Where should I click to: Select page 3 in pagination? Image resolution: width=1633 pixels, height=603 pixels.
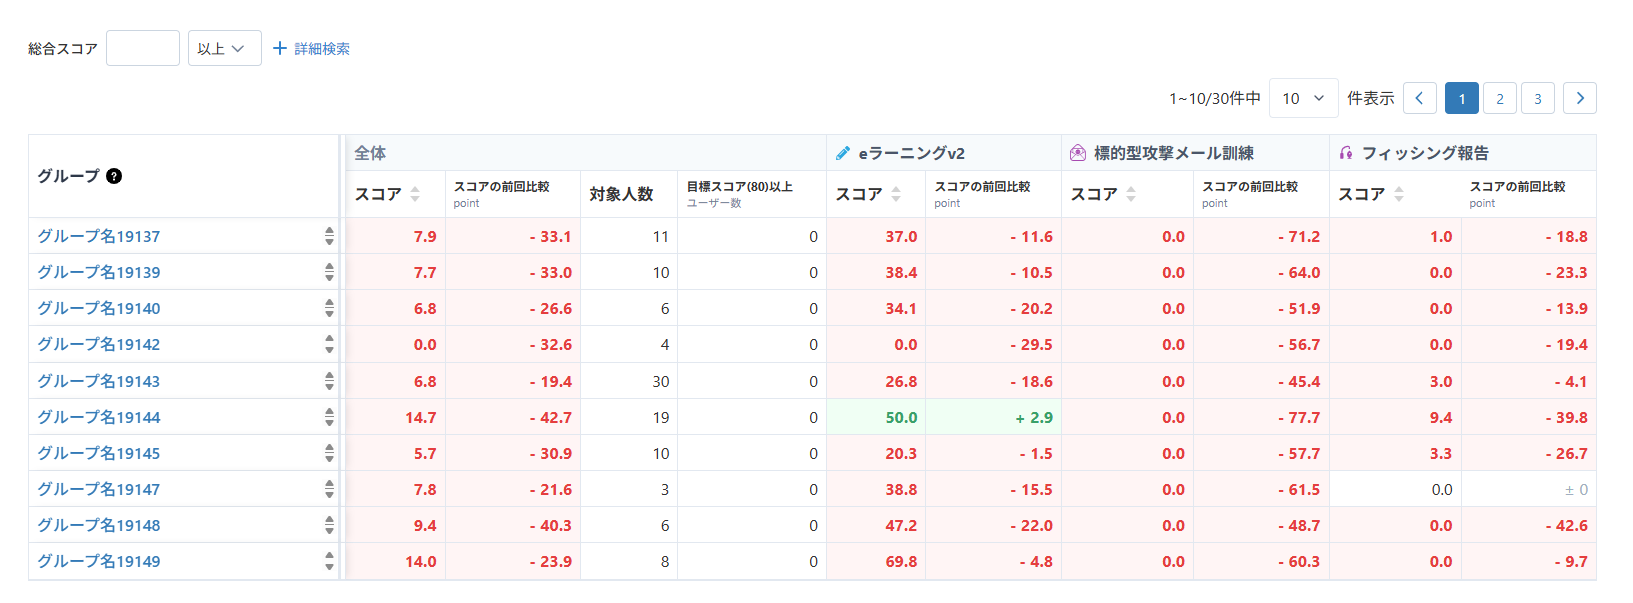coord(1538,98)
